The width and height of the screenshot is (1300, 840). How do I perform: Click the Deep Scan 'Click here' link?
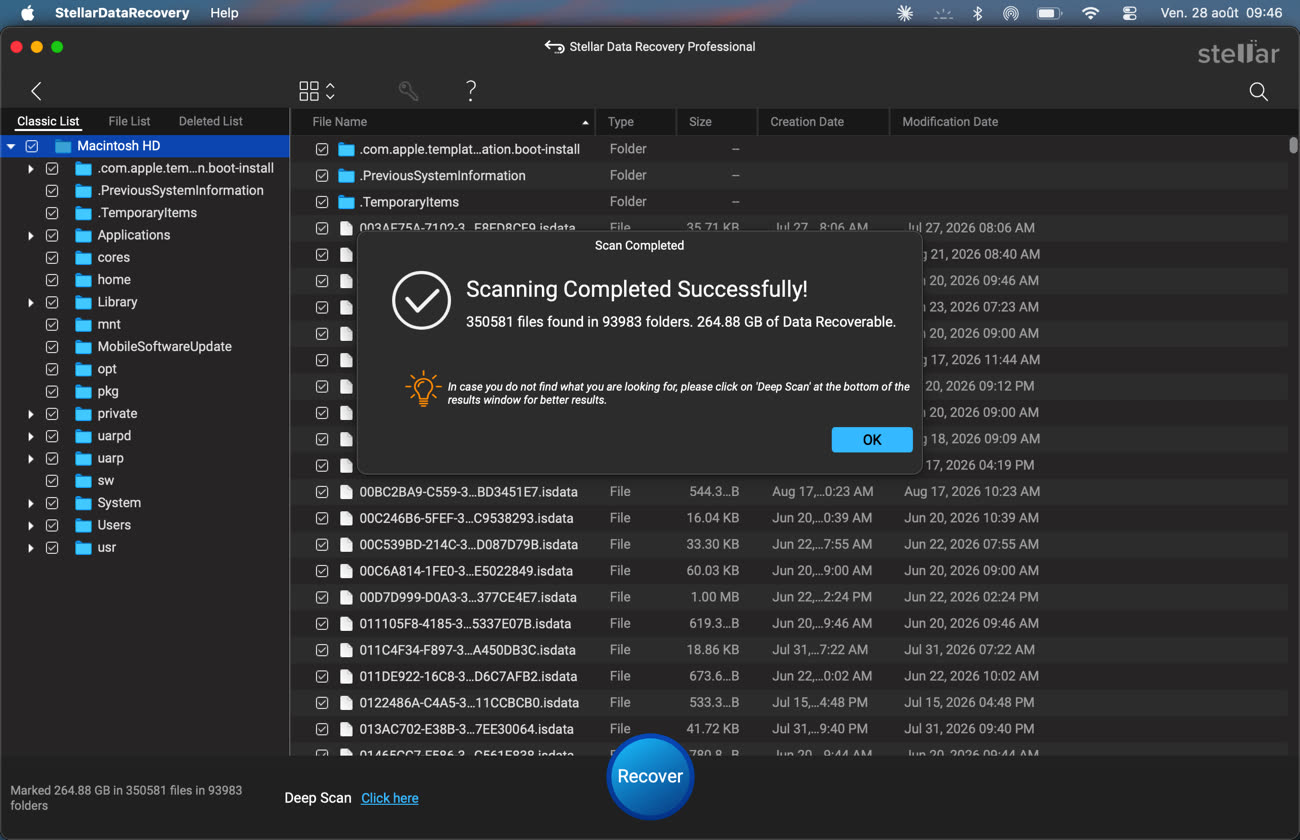point(390,798)
